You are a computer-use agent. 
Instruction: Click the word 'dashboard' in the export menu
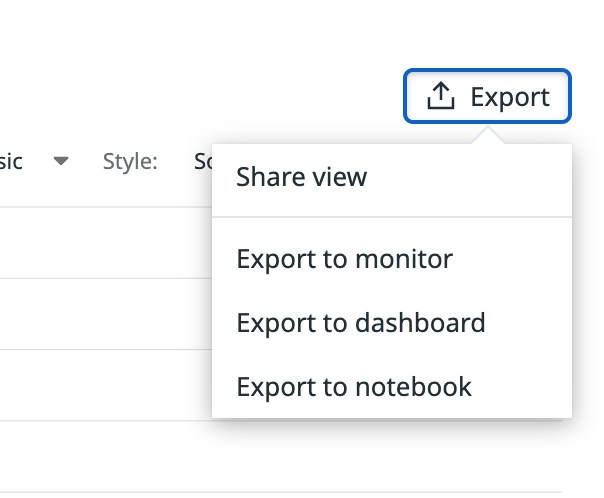tap(420, 323)
